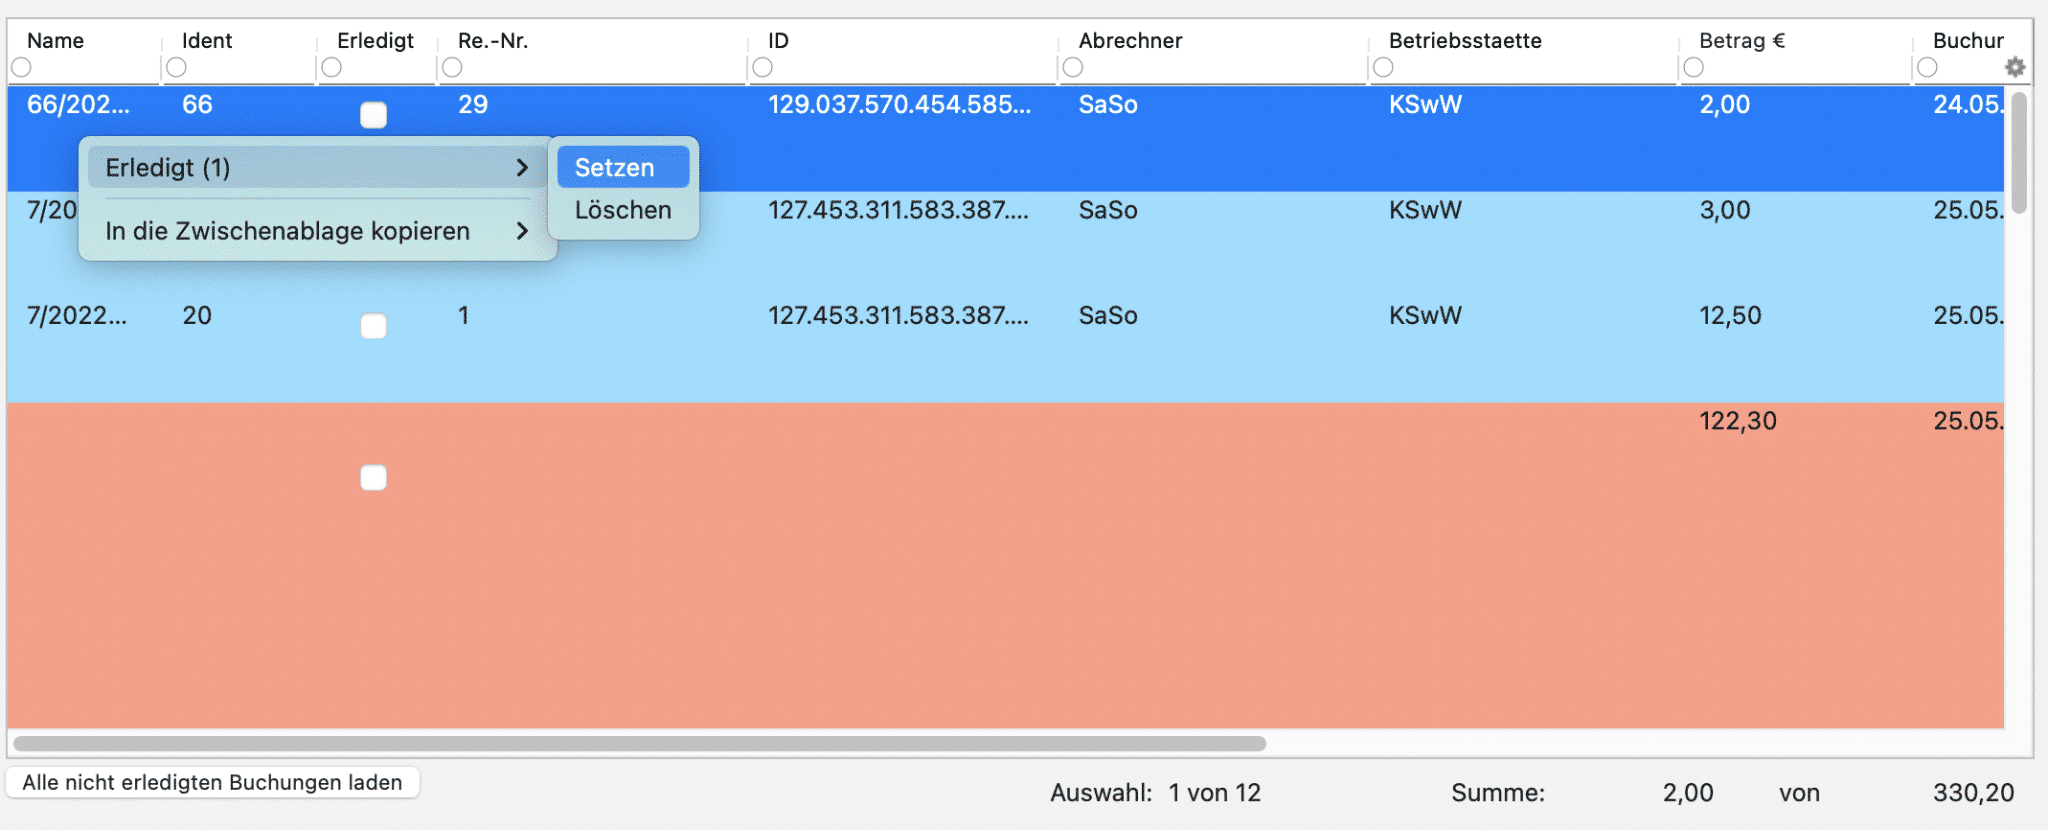Select KSwW cell in row with 3,00
Viewport: 2048px width, 830px height.
tap(1425, 210)
